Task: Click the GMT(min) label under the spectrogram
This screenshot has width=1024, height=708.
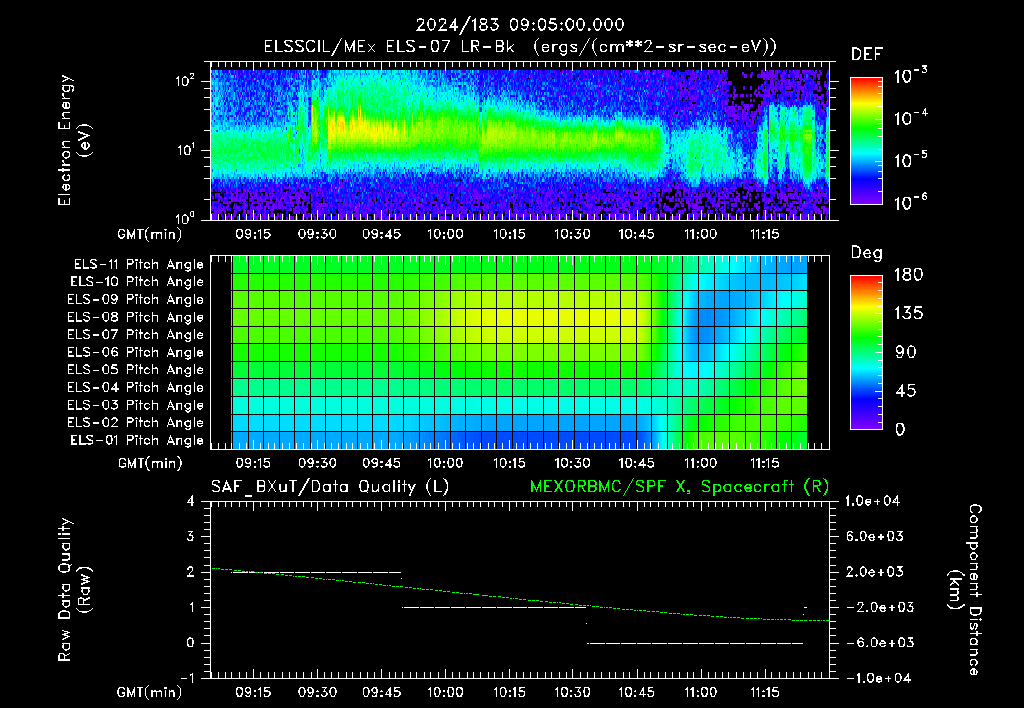Action: 150,234
